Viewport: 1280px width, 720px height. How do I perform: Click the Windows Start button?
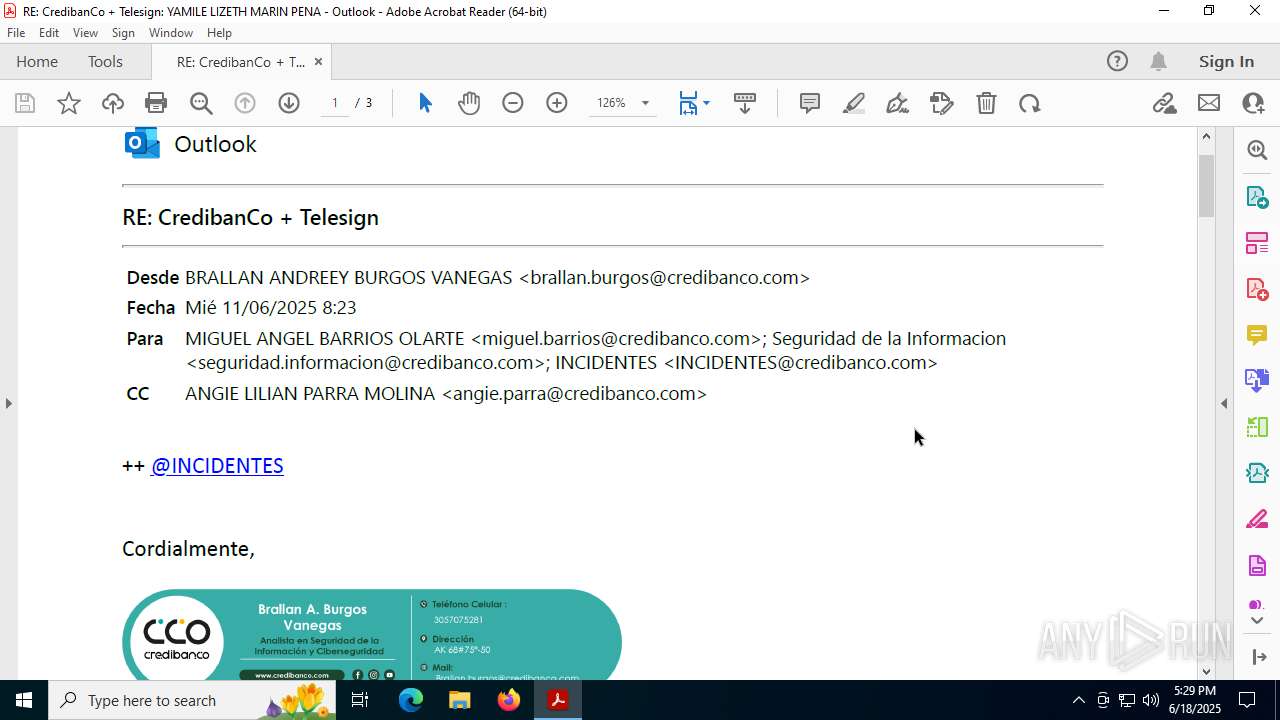tap(24, 700)
